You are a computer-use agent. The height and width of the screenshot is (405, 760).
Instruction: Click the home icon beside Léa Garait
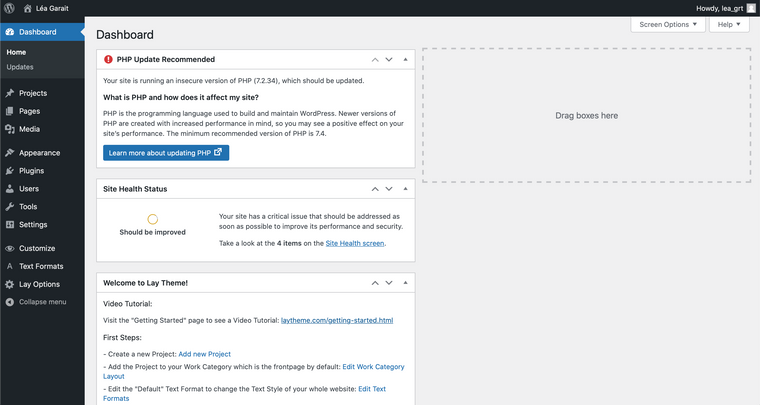(27, 8)
